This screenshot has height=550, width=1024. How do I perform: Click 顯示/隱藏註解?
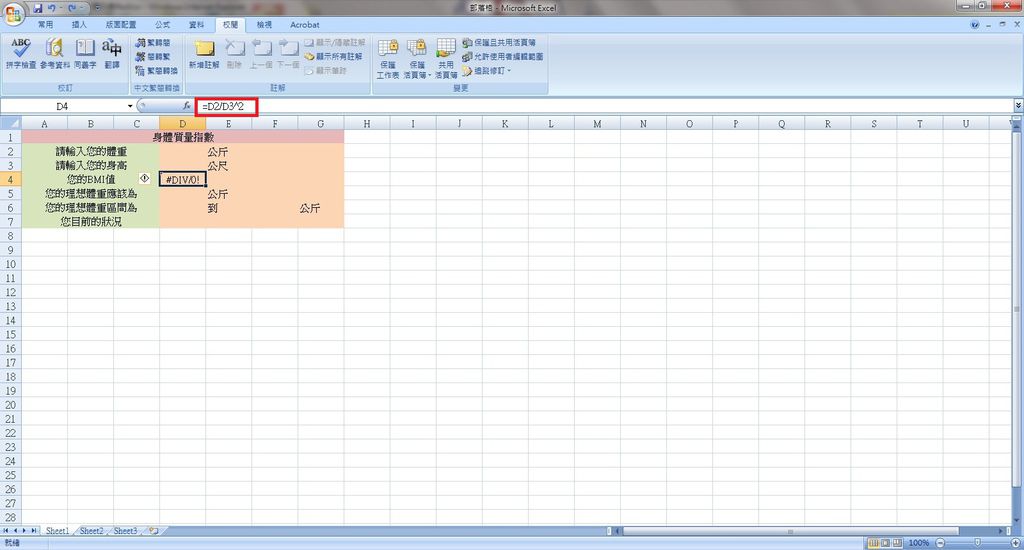point(335,42)
